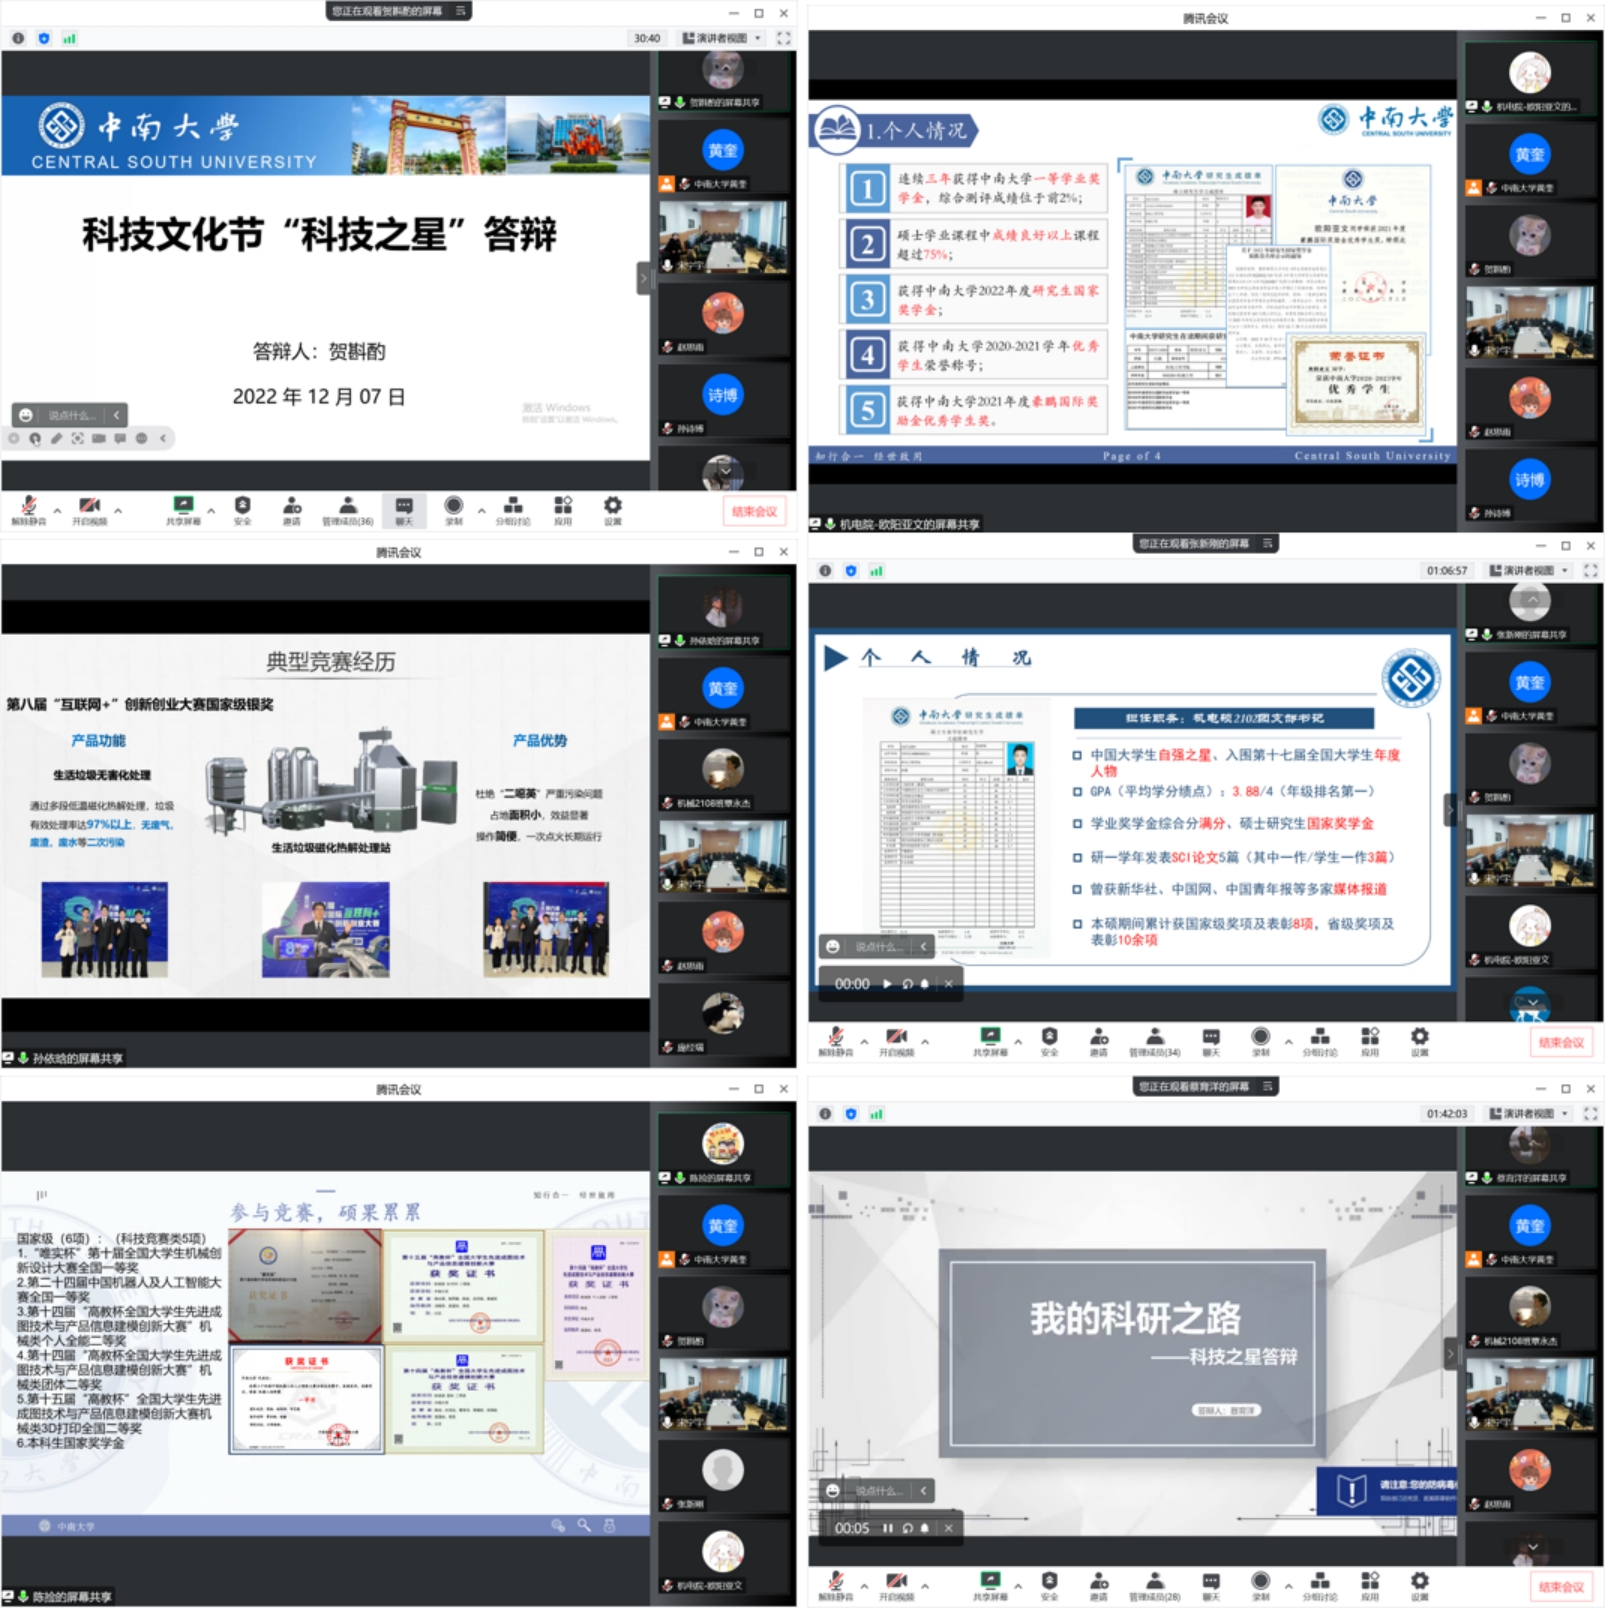This screenshot has width=1605, height=1608.
Task: Open menu on 您正在观看张新刚的屏幕 banner
Action: [x=1268, y=543]
